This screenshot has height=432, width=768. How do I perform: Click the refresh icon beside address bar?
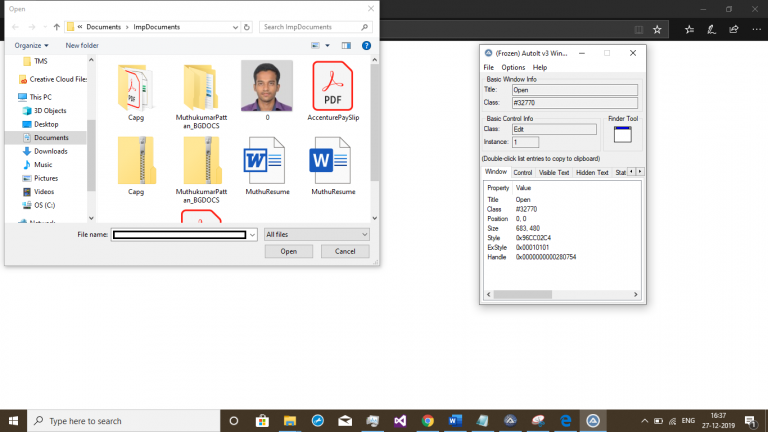(x=247, y=27)
